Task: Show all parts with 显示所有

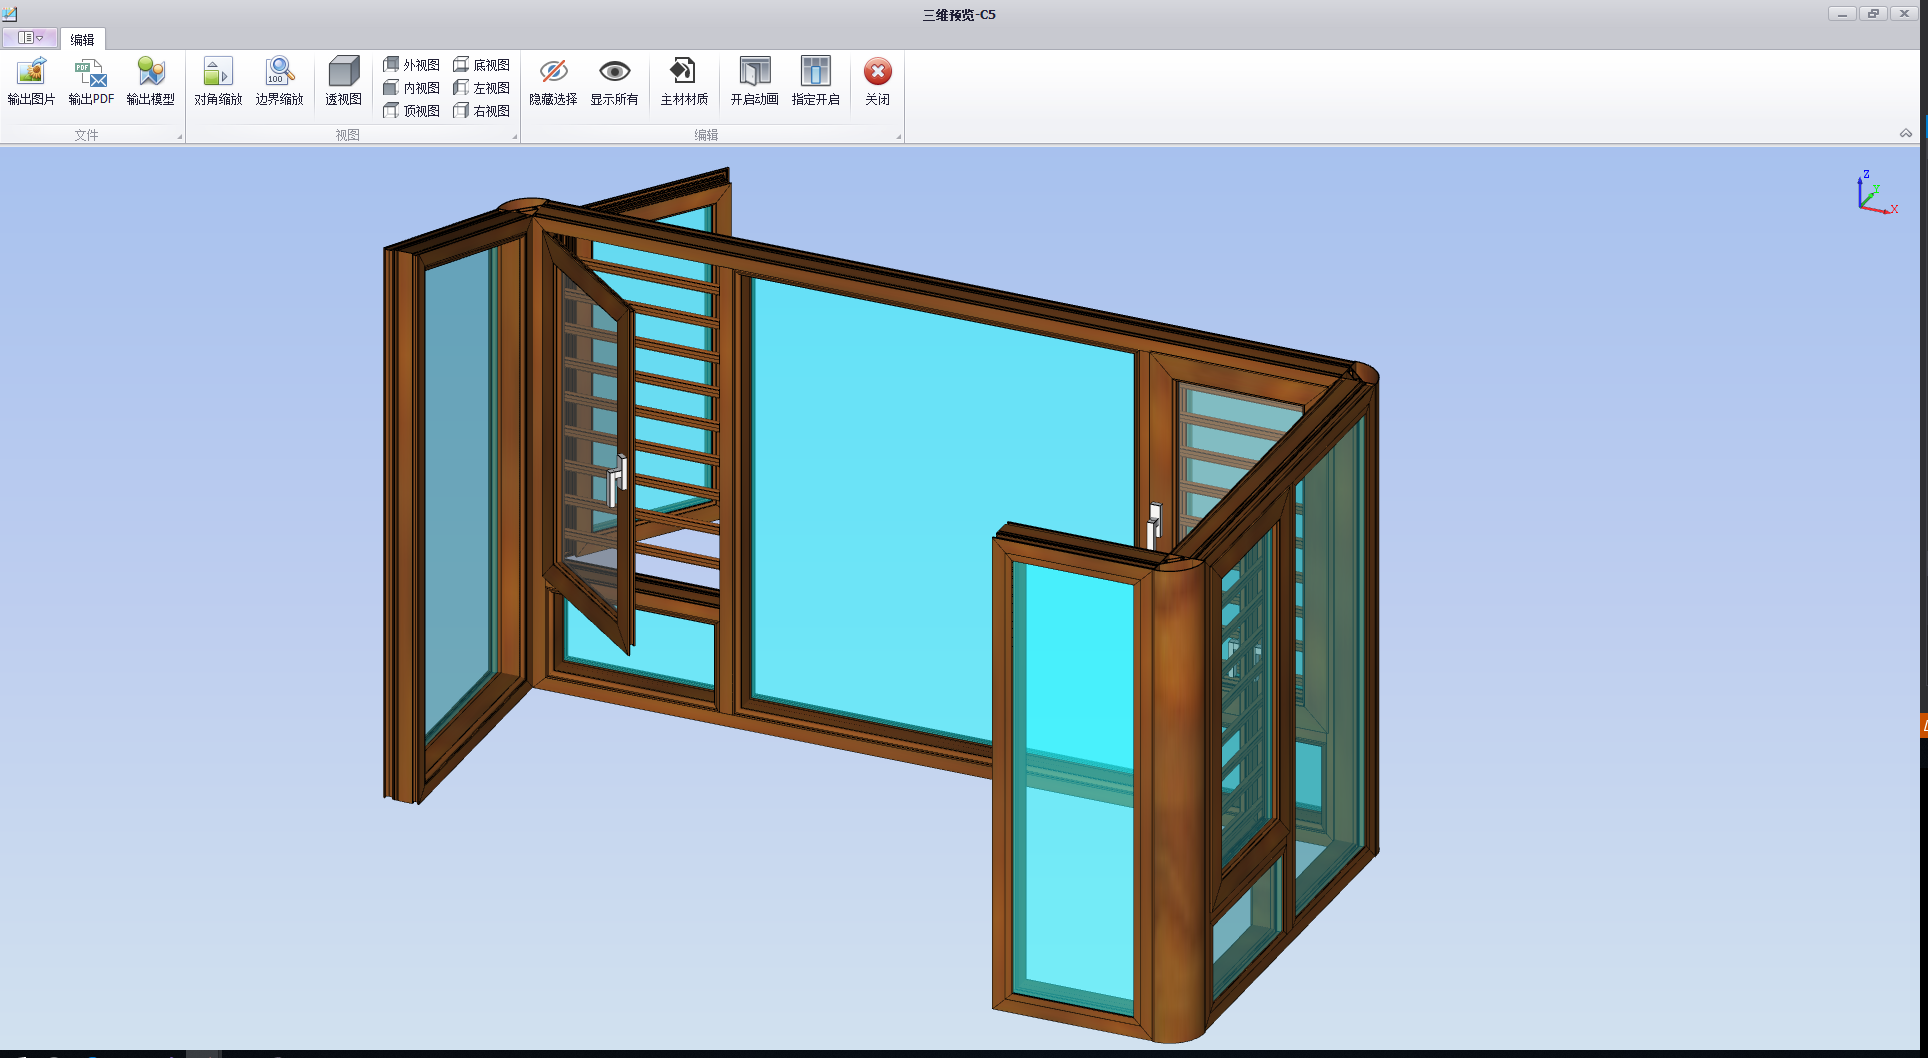Action: tap(614, 81)
